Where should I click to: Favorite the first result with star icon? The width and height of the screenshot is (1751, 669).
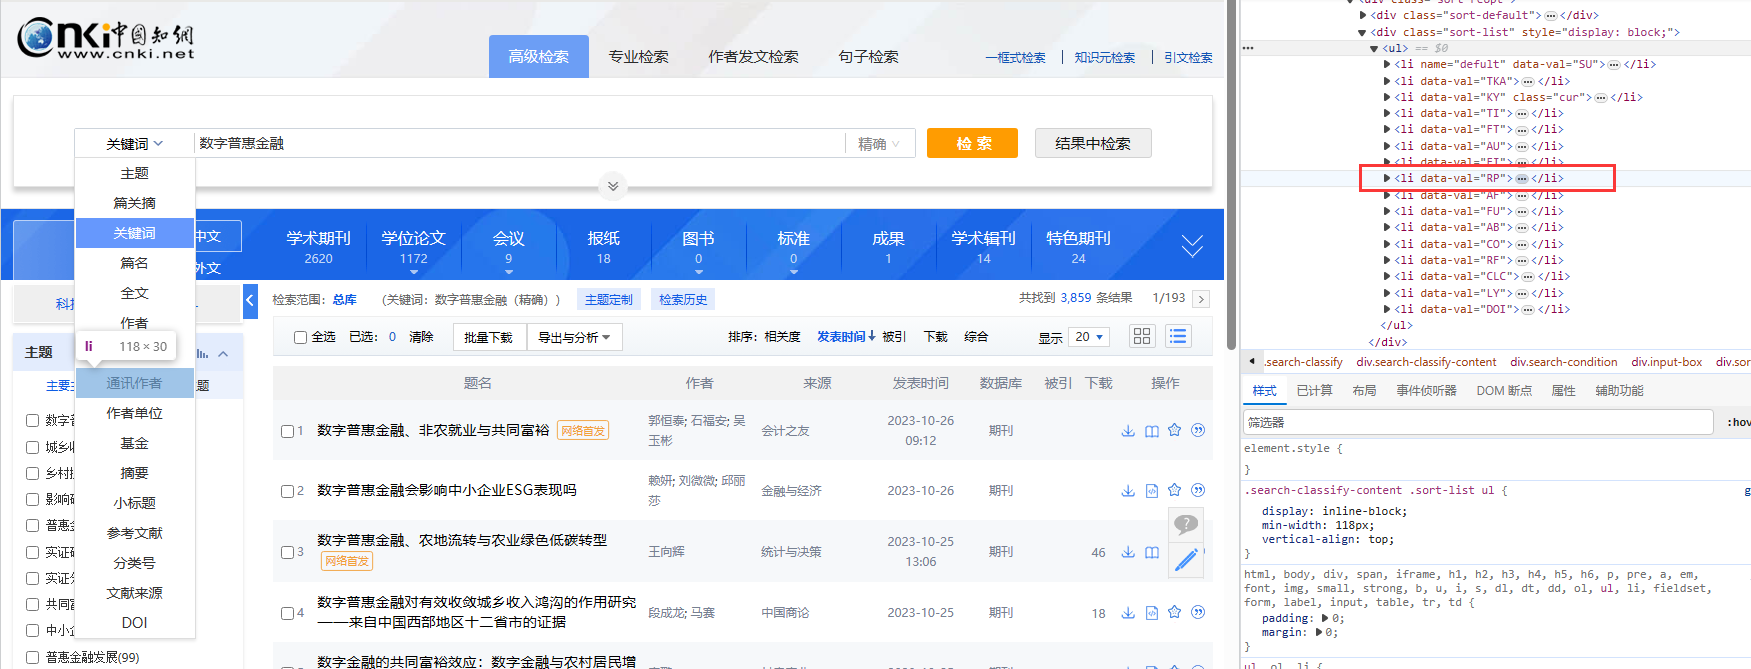pyautogui.click(x=1175, y=430)
